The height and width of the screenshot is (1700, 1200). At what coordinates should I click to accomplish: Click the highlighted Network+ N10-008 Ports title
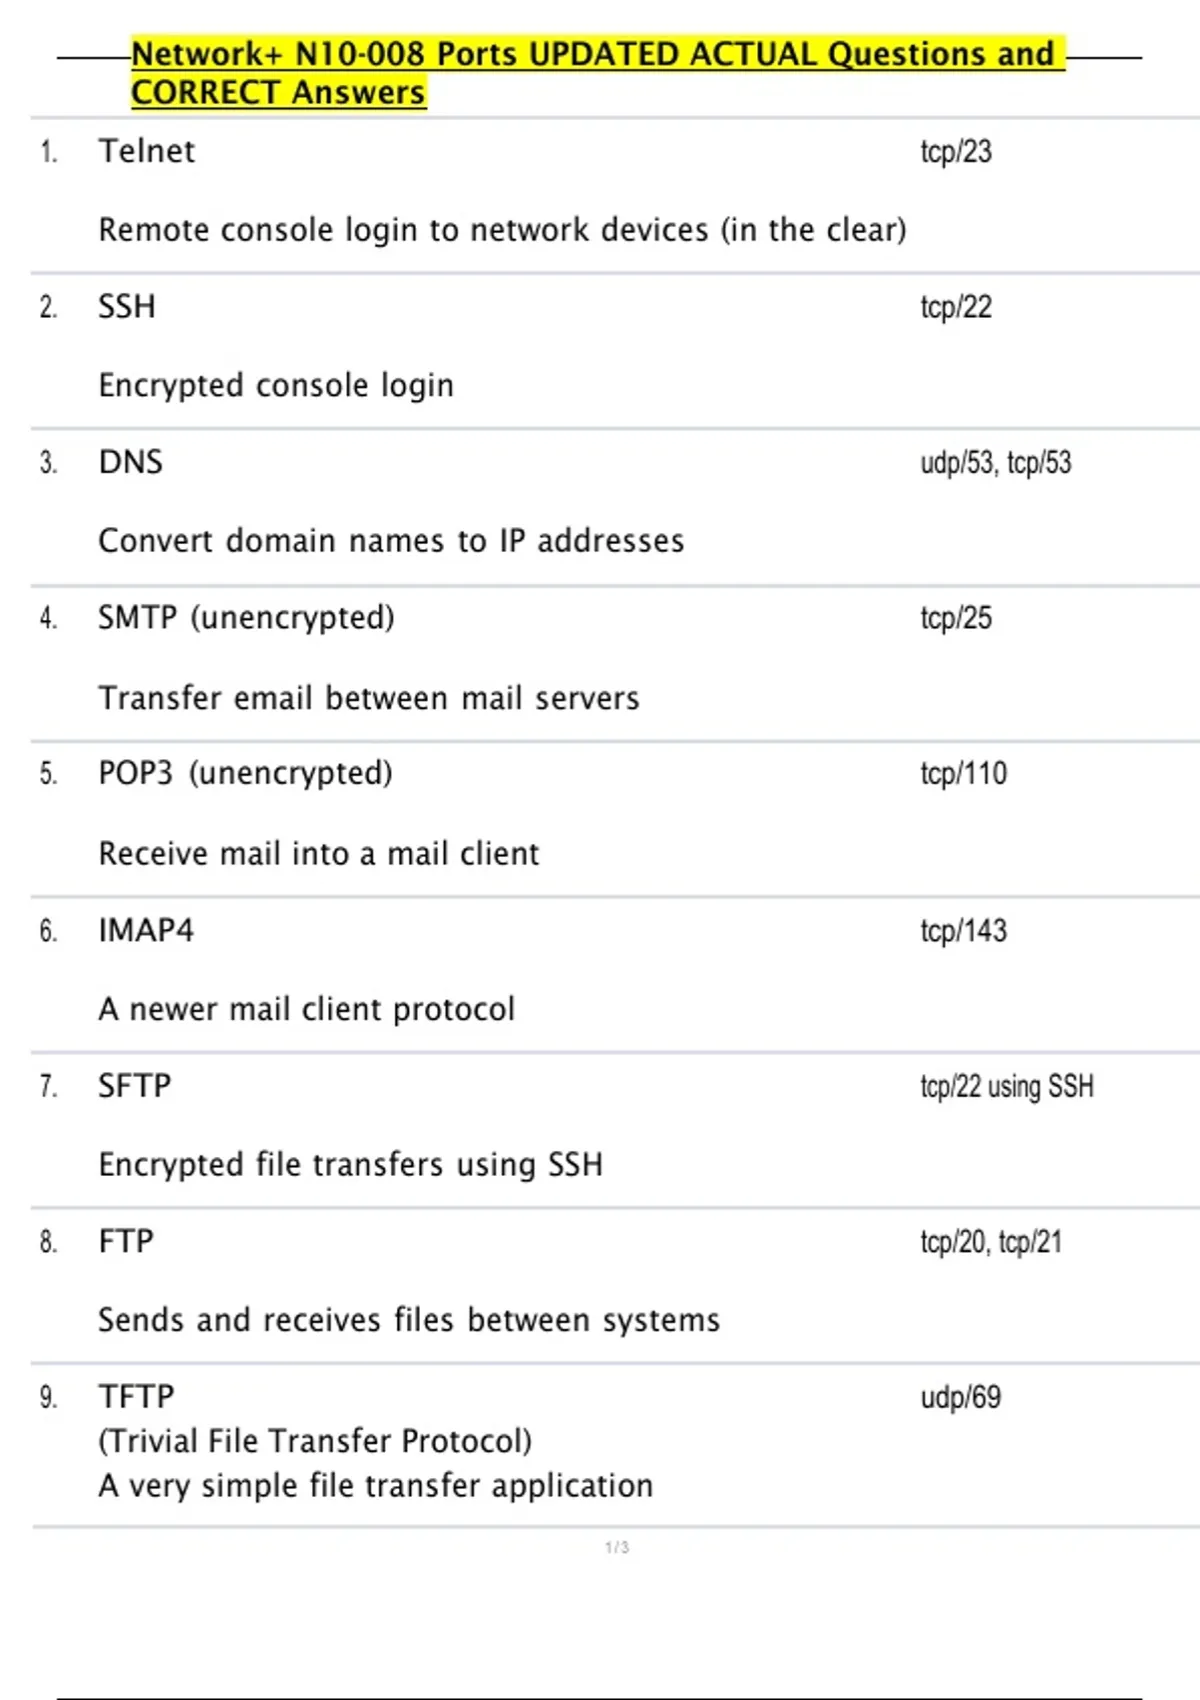coord(597,72)
